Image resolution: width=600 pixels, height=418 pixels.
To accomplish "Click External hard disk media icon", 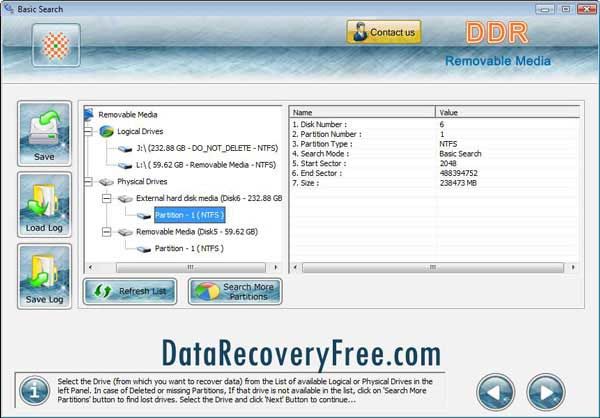I will click(125, 199).
